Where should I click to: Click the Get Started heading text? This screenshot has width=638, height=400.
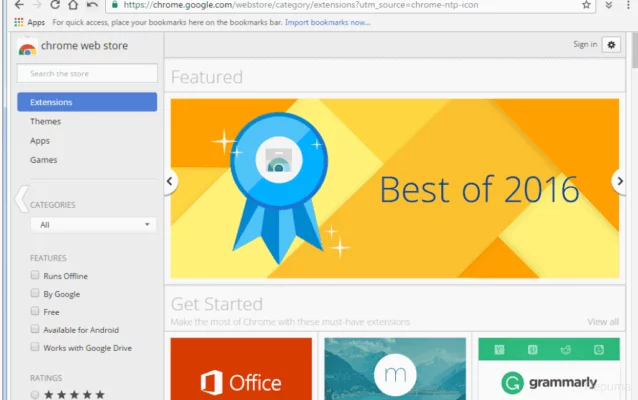(217, 304)
